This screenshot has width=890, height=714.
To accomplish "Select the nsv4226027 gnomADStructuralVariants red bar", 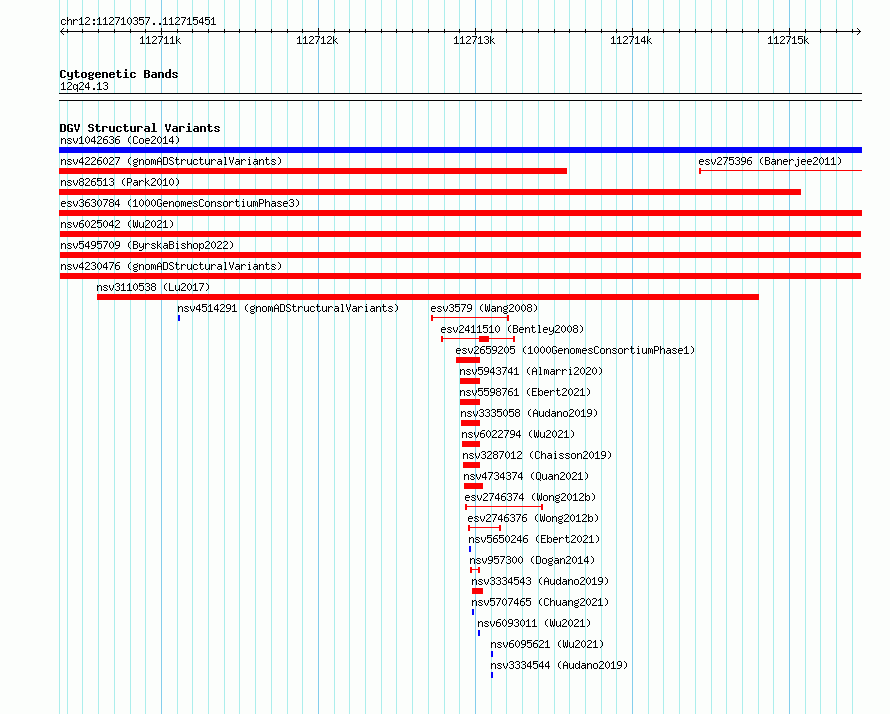I will [313, 171].
